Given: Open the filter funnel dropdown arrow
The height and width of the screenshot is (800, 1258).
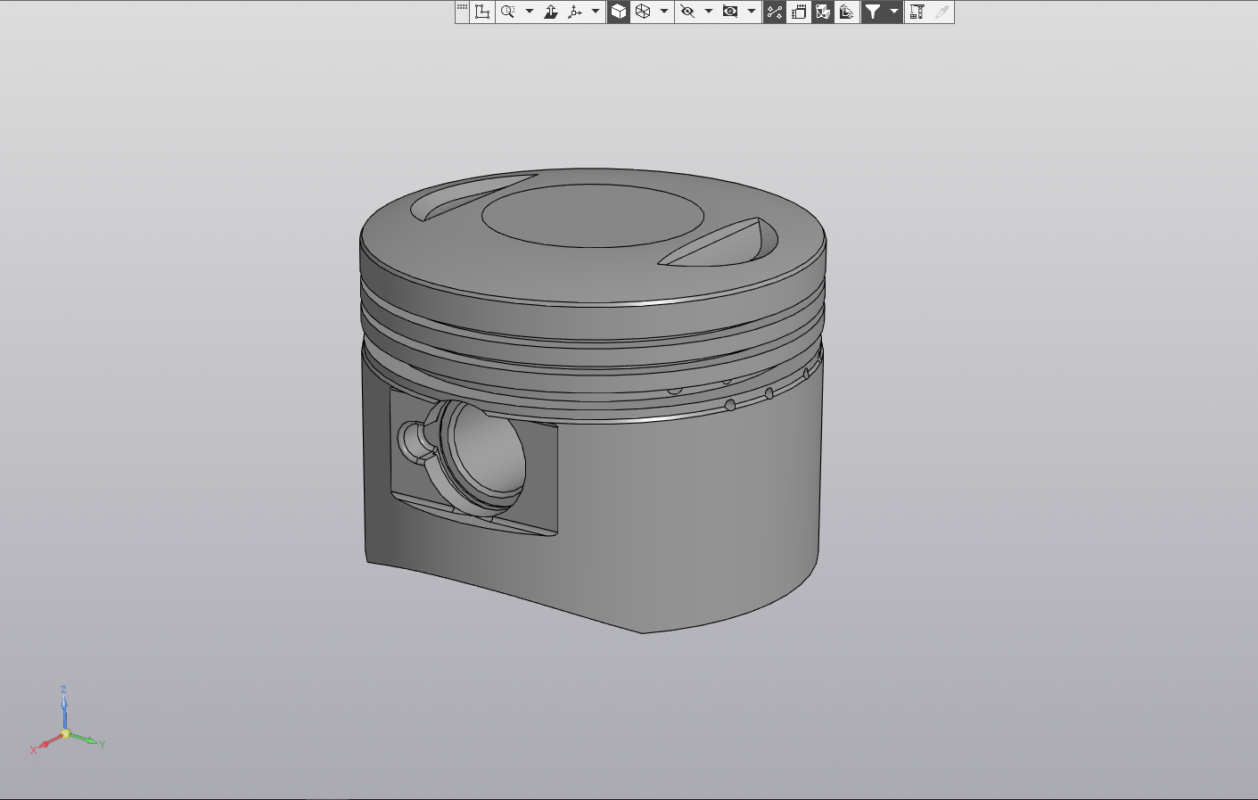Looking at the screenshot, I should click(x=894, y=12).
